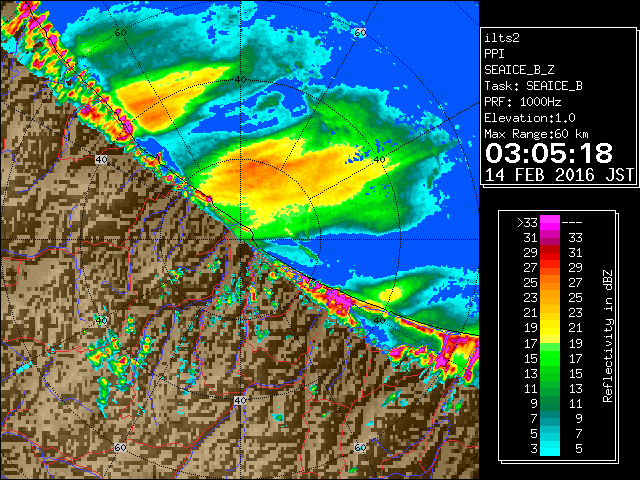Select the dark red 29–31 dBZ legend band

[x=550, y=253]
